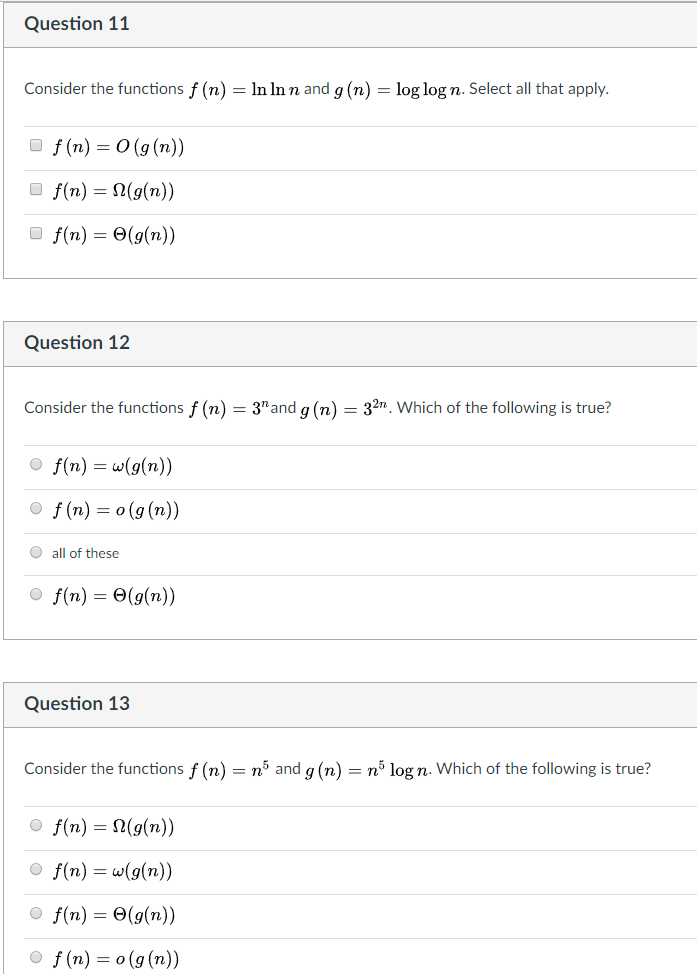Select f(n) = Θ(g(n)) in Question 12

point(35,594)
